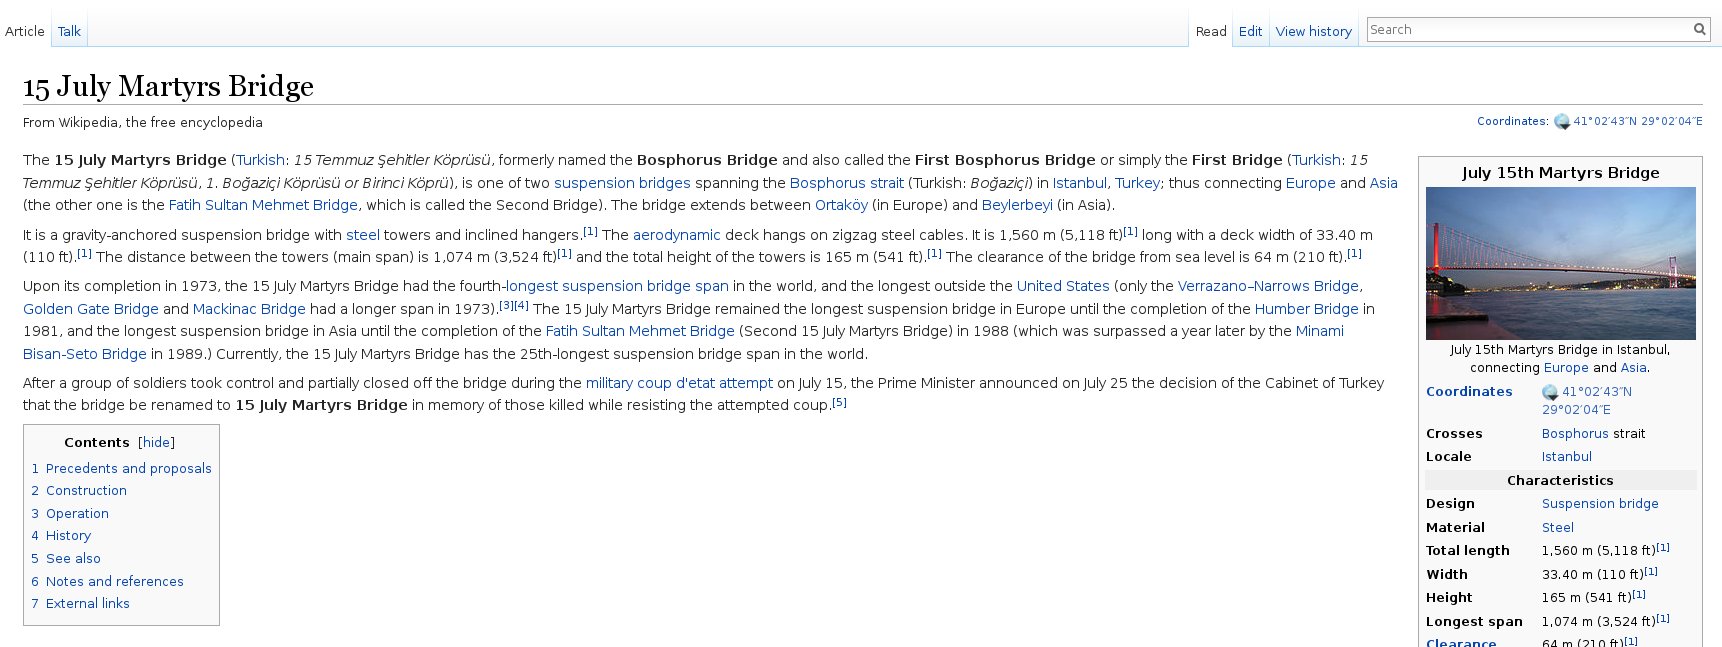
Task: Jump to Precedents and proposals section
Action: pos(128,468)
